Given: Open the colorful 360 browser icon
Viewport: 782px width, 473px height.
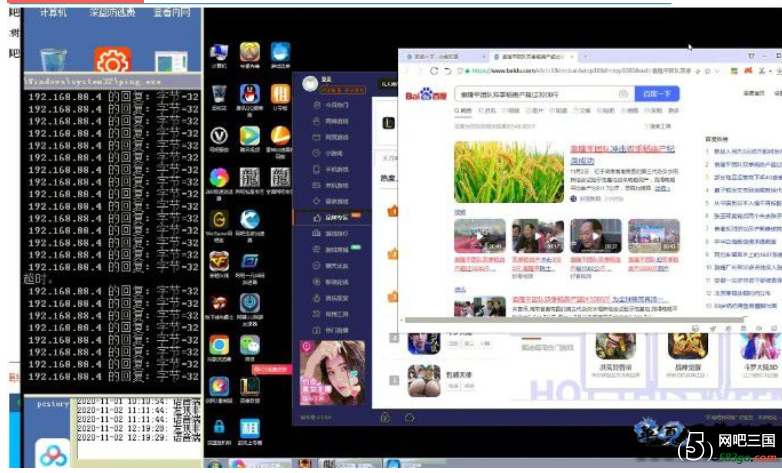Looking at the screenshot, I should click(x=219, y=177).
